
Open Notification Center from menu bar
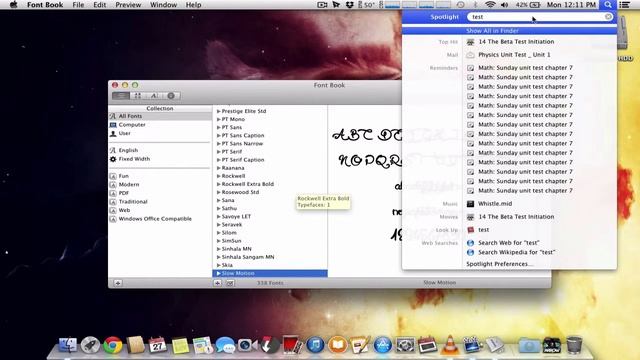click(625, 5)
